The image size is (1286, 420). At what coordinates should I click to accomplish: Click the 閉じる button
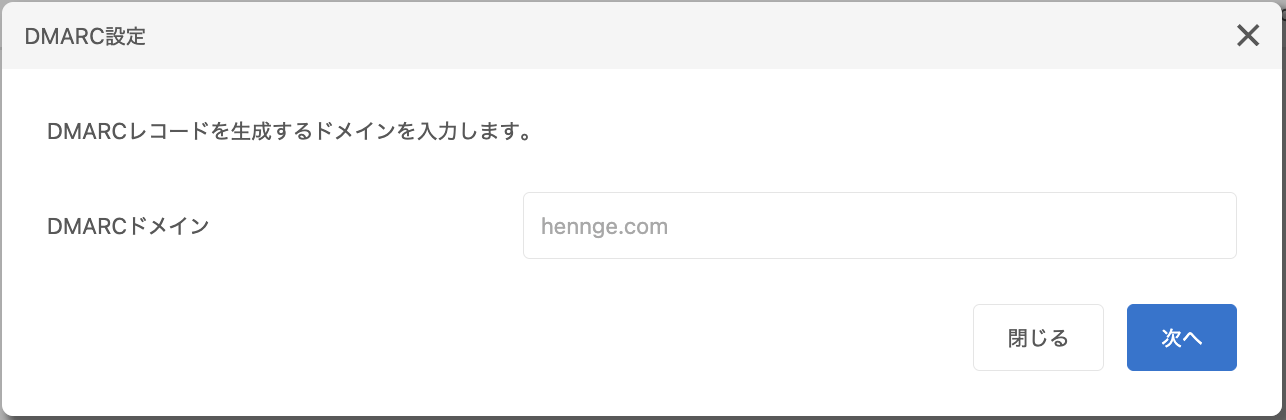click(1038, 338)
